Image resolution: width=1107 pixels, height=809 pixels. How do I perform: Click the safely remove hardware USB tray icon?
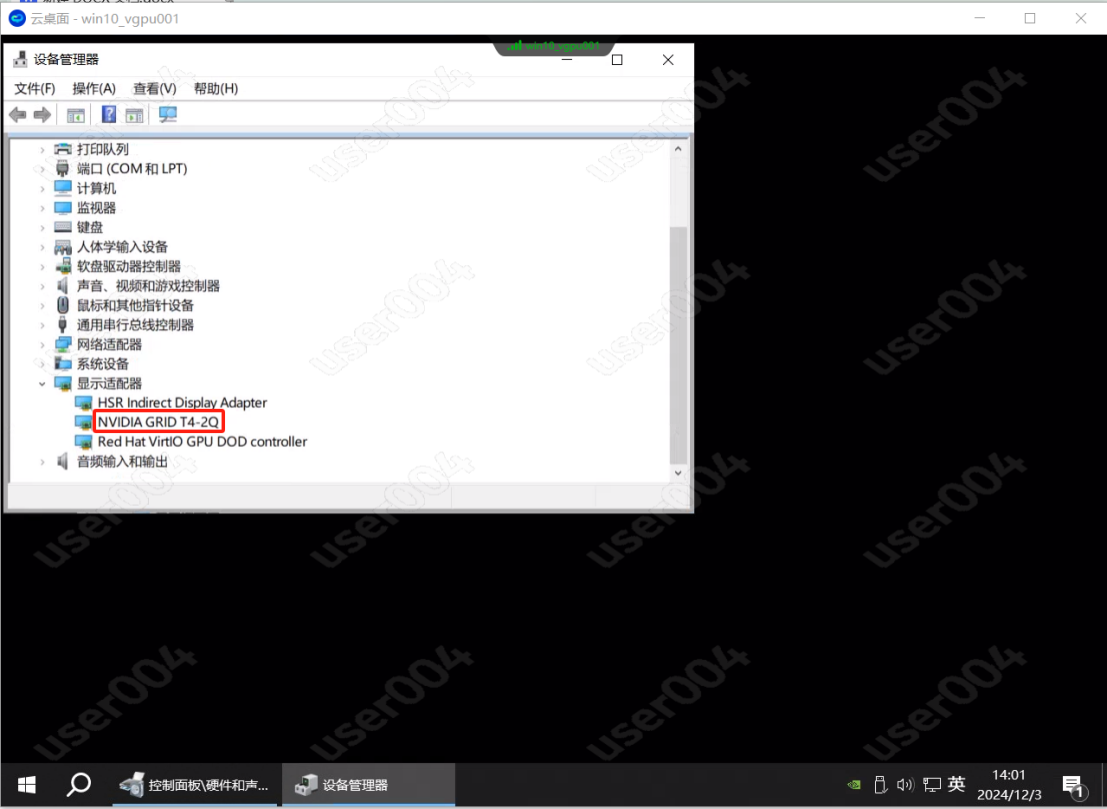tap(880, 784)
